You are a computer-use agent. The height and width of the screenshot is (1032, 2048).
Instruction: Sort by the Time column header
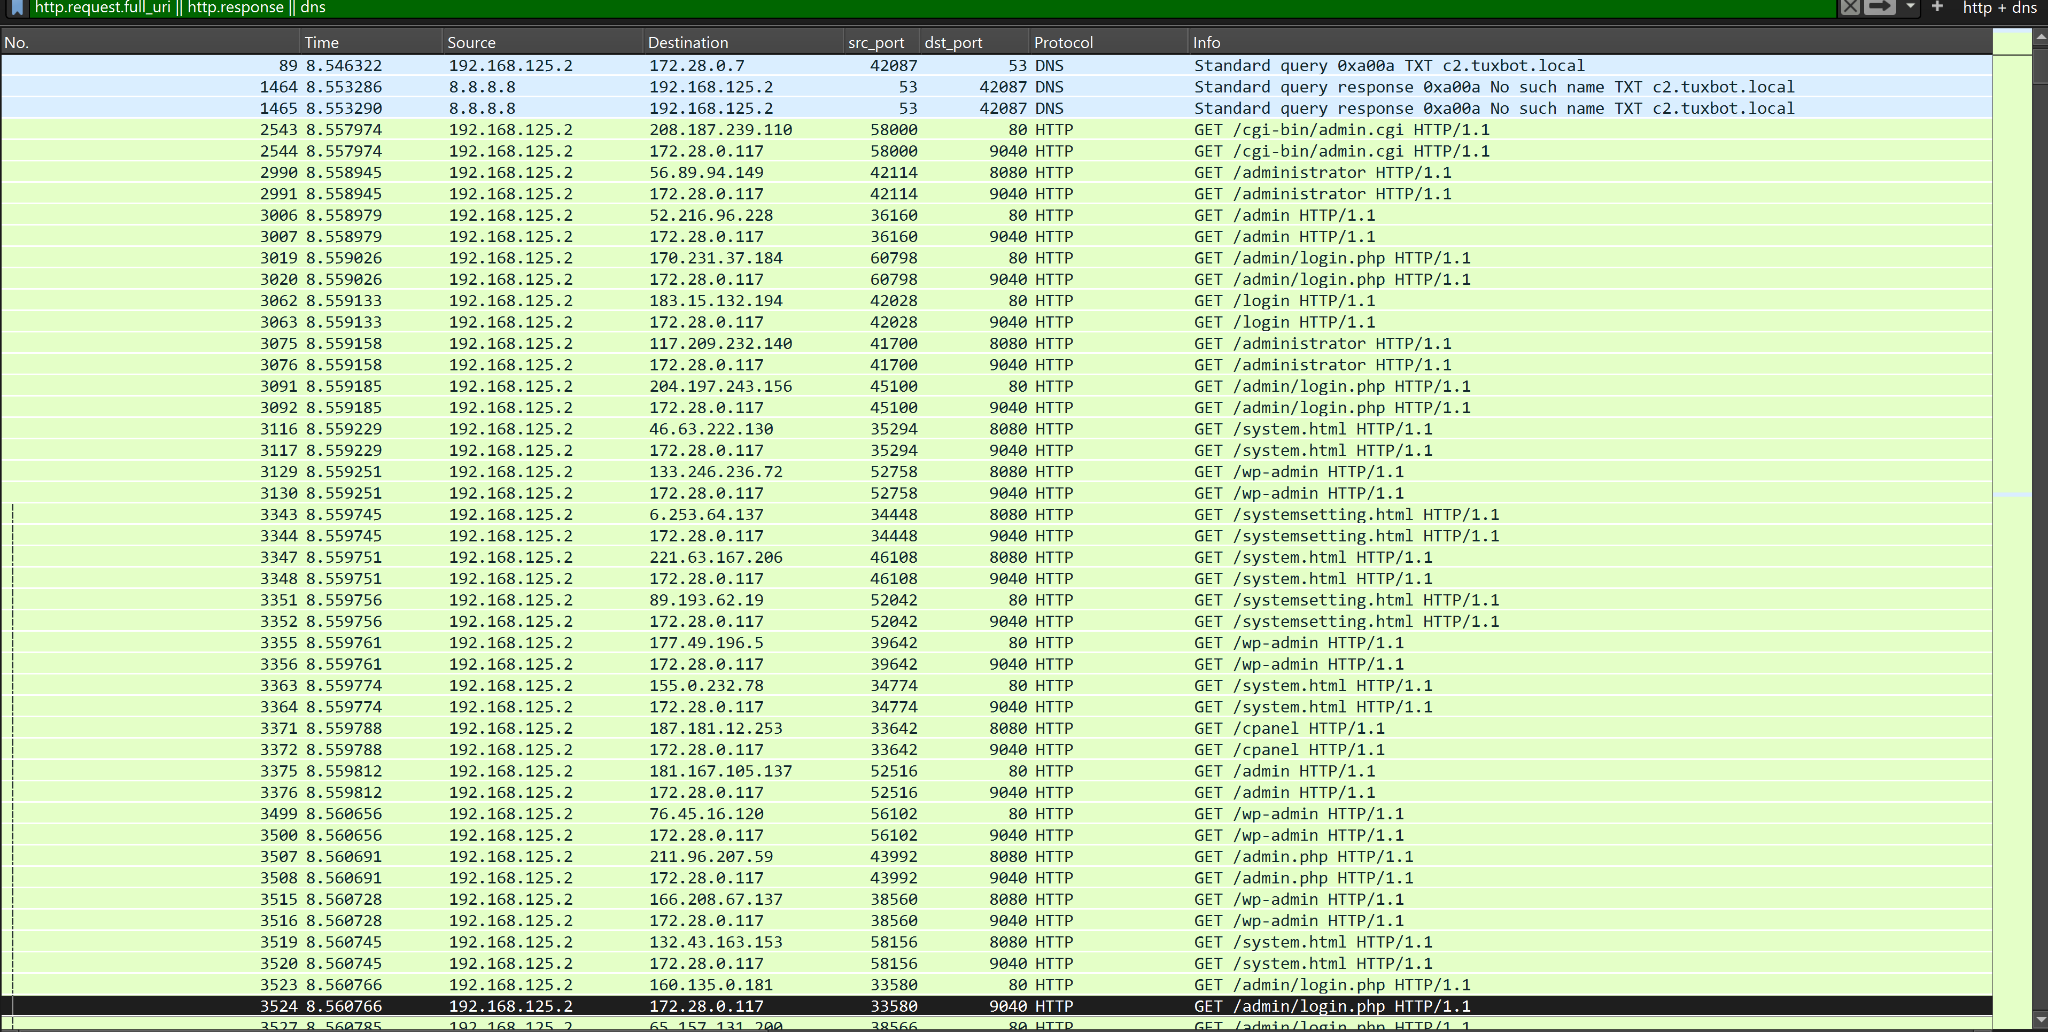(x=371, y=42)
